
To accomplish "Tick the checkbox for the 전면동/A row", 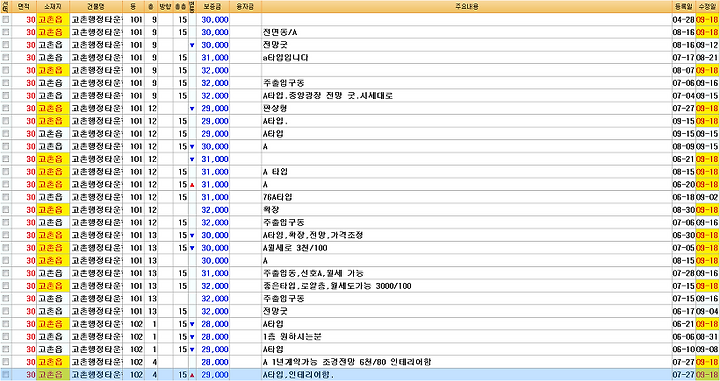I will tap(6, 32).
